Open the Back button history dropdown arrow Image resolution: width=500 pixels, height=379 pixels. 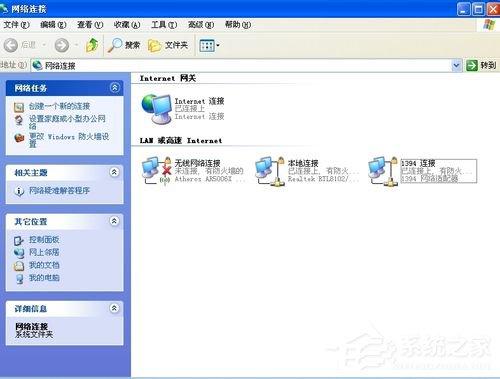(x=44, y=44)
